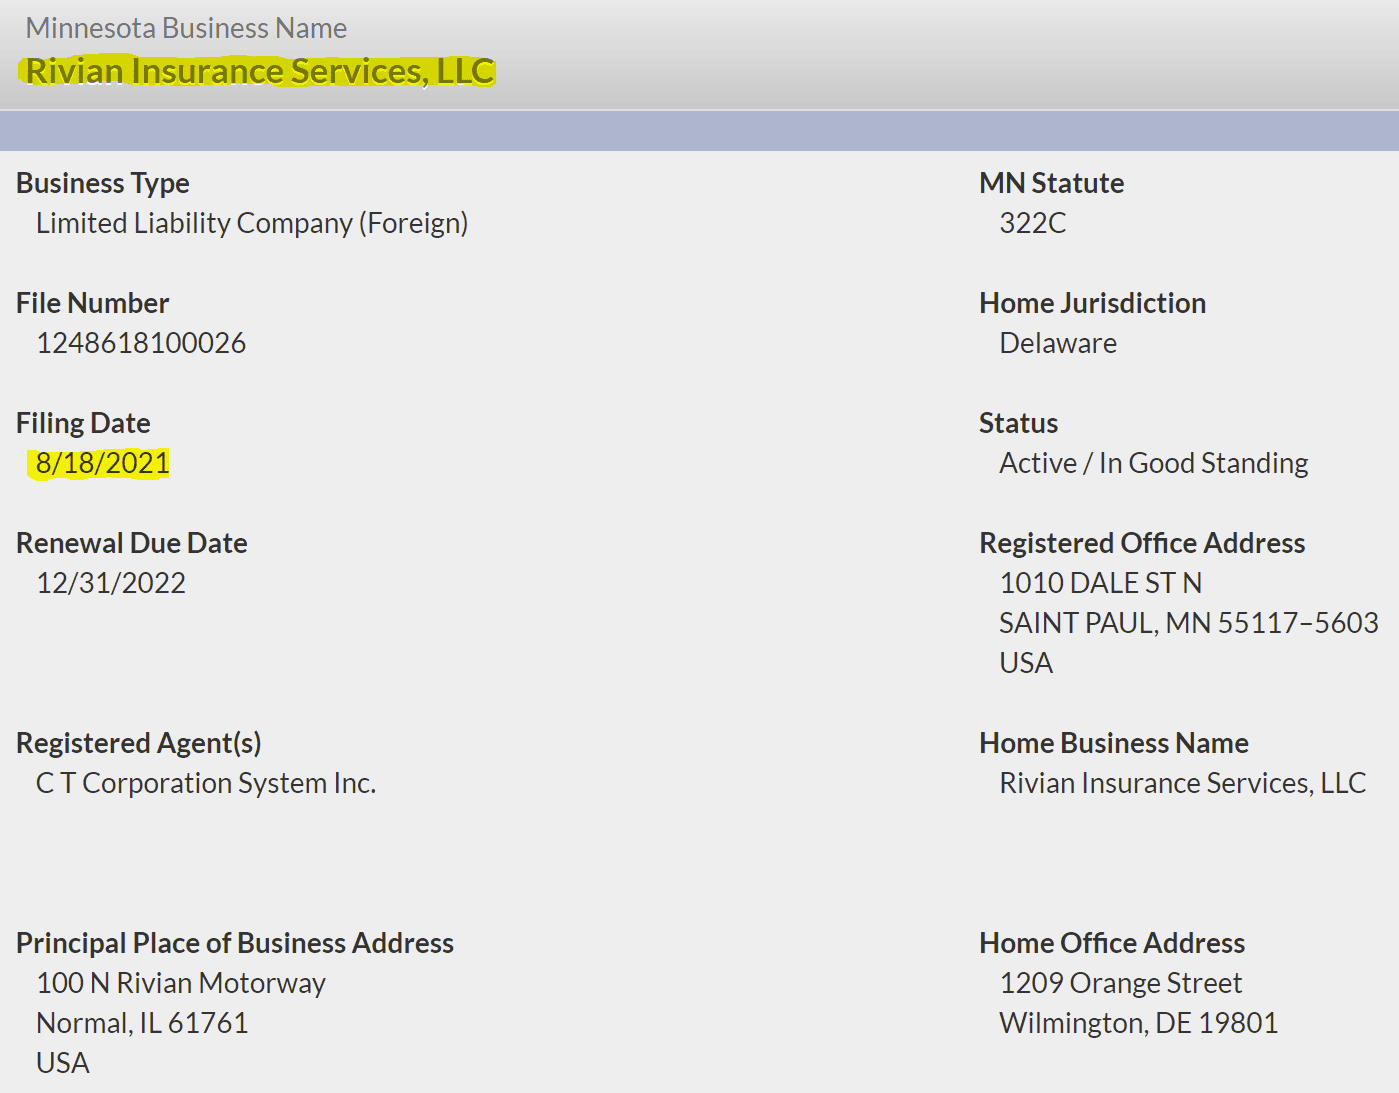Select SAINT PAUL, MN 55117–5603 line
1399x1093 pixels.
[x=1189, y=623]
